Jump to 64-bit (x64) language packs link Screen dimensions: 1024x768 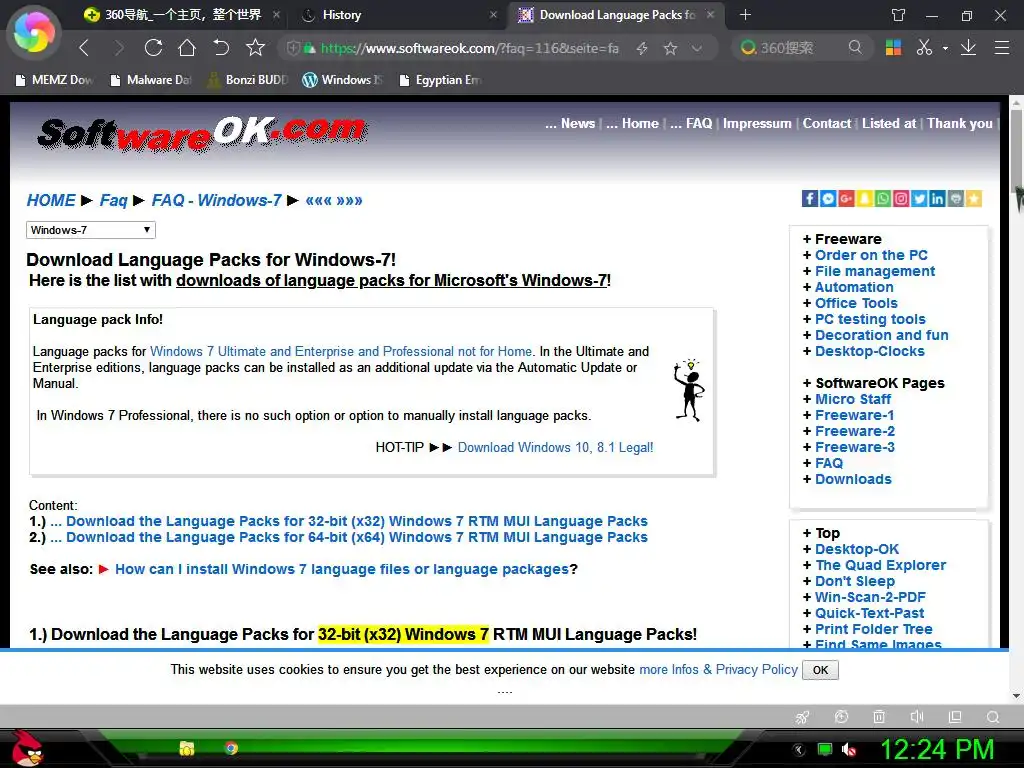(357, 537)
